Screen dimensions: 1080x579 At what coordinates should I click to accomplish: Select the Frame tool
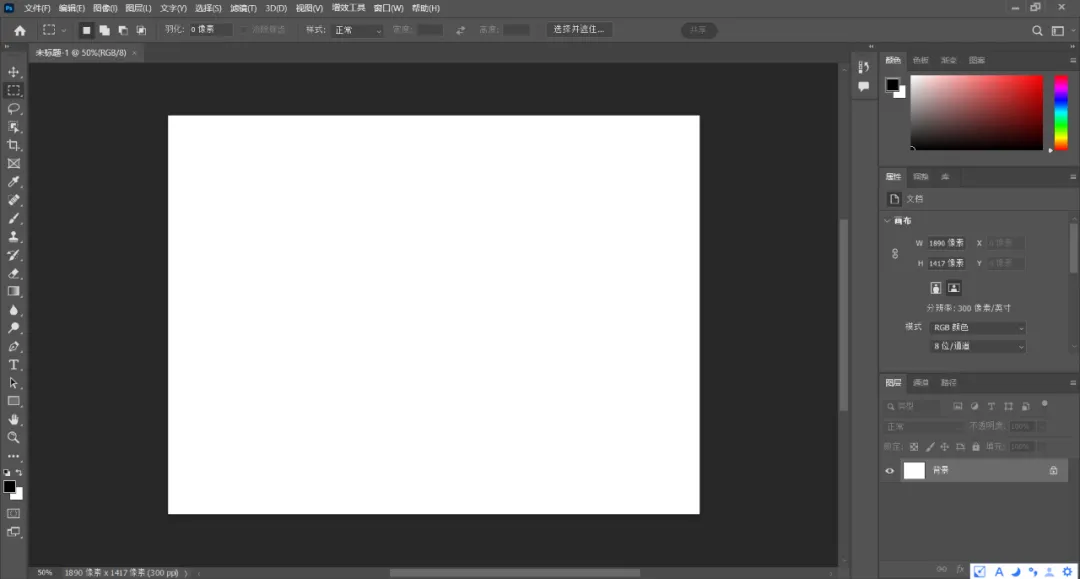tap(13, 163)
